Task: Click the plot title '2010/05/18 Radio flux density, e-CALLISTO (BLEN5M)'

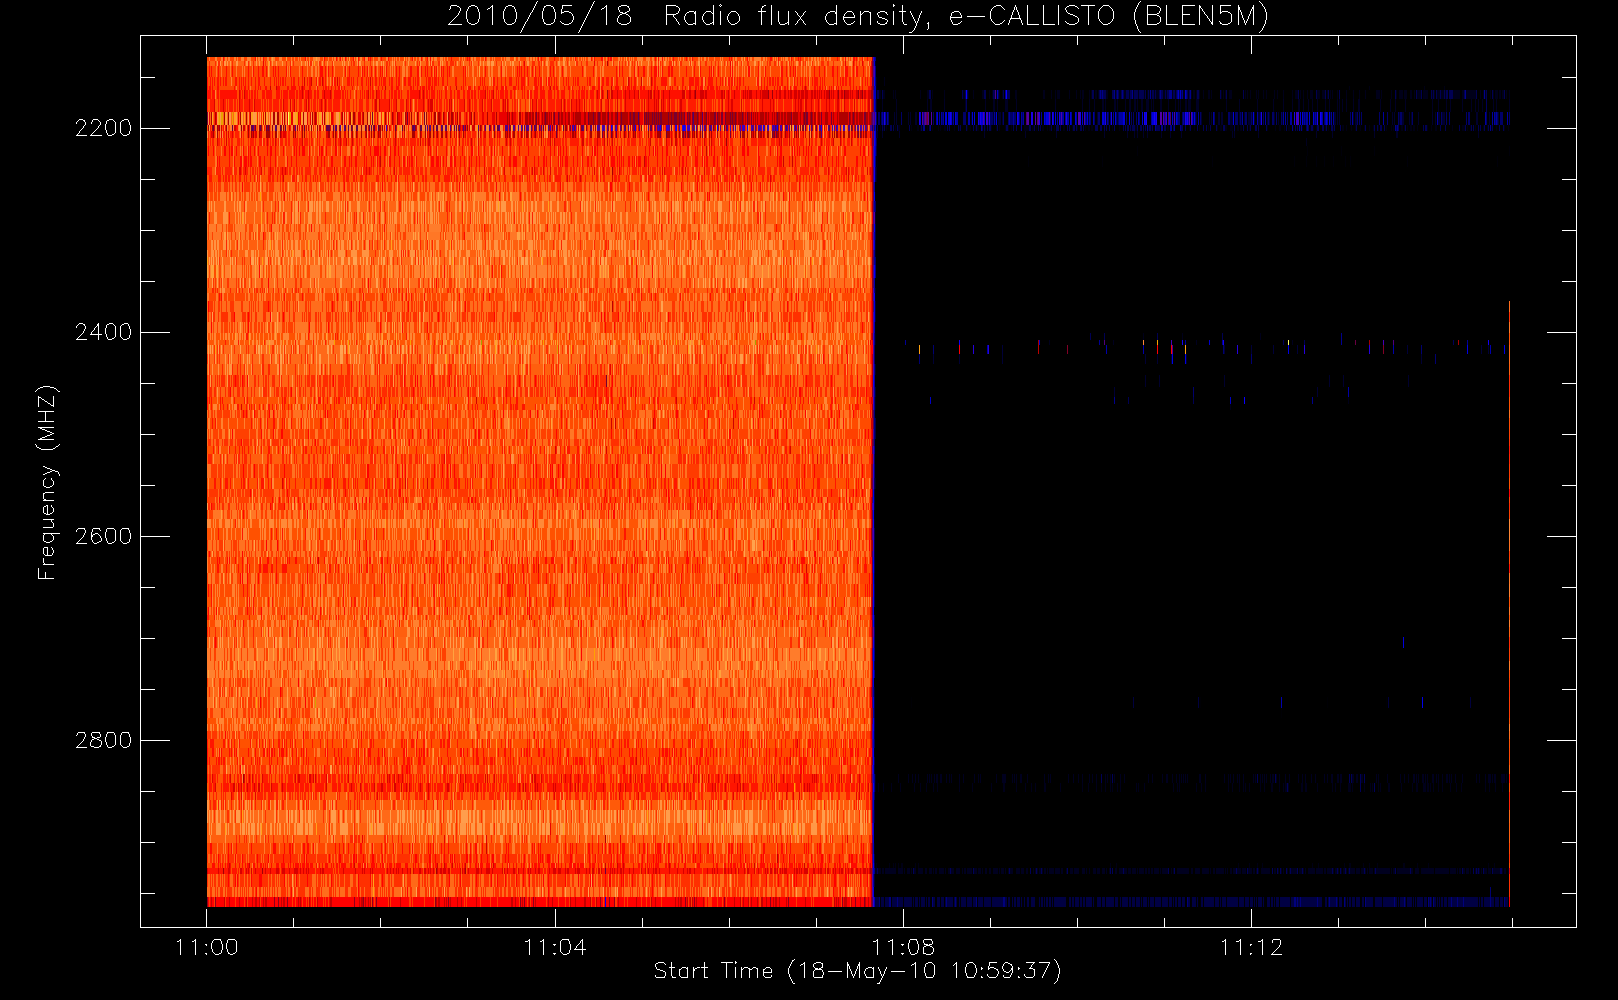Action: pos(858,17)
